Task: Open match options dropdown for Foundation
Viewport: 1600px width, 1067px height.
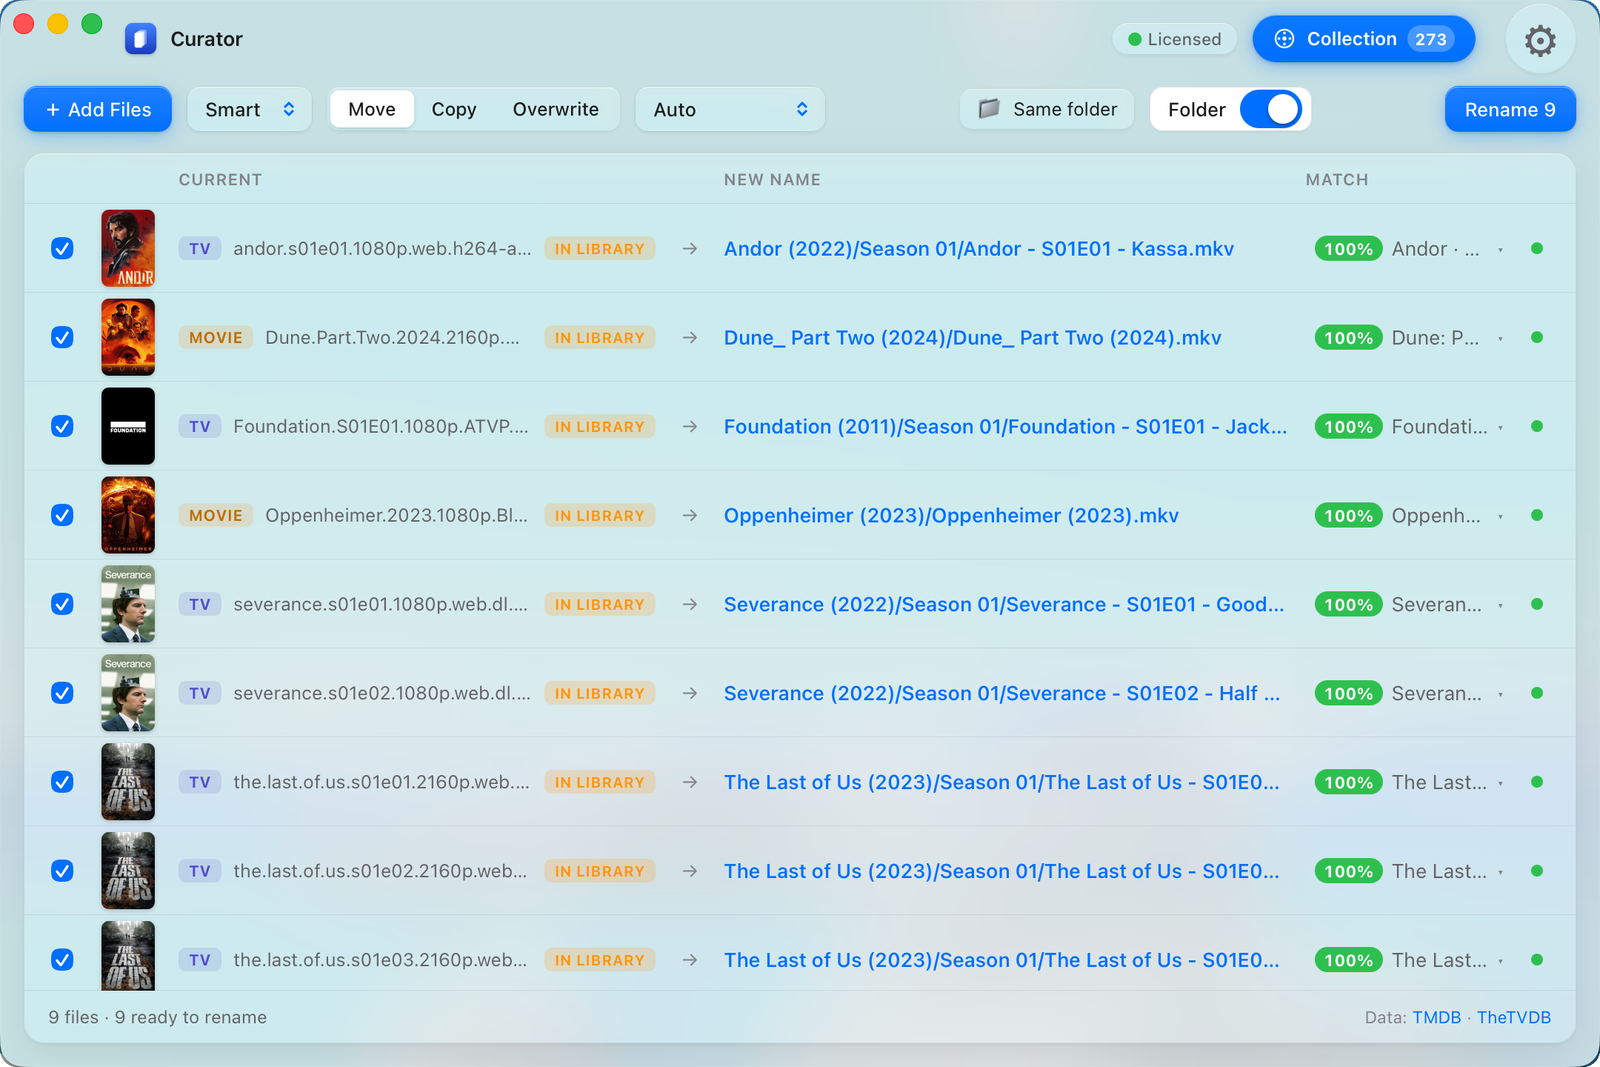Action: click(x=1500, y=428)
